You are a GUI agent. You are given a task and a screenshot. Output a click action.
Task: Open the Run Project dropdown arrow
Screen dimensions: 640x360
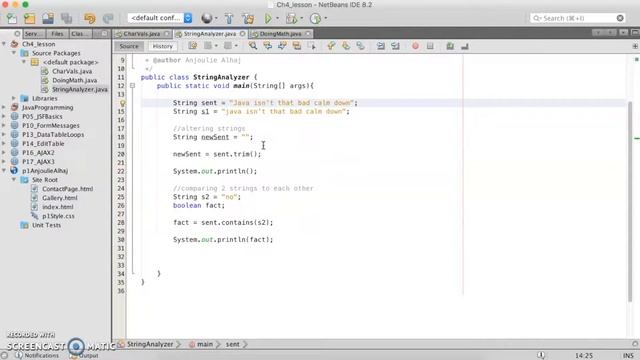click(277, 18)
